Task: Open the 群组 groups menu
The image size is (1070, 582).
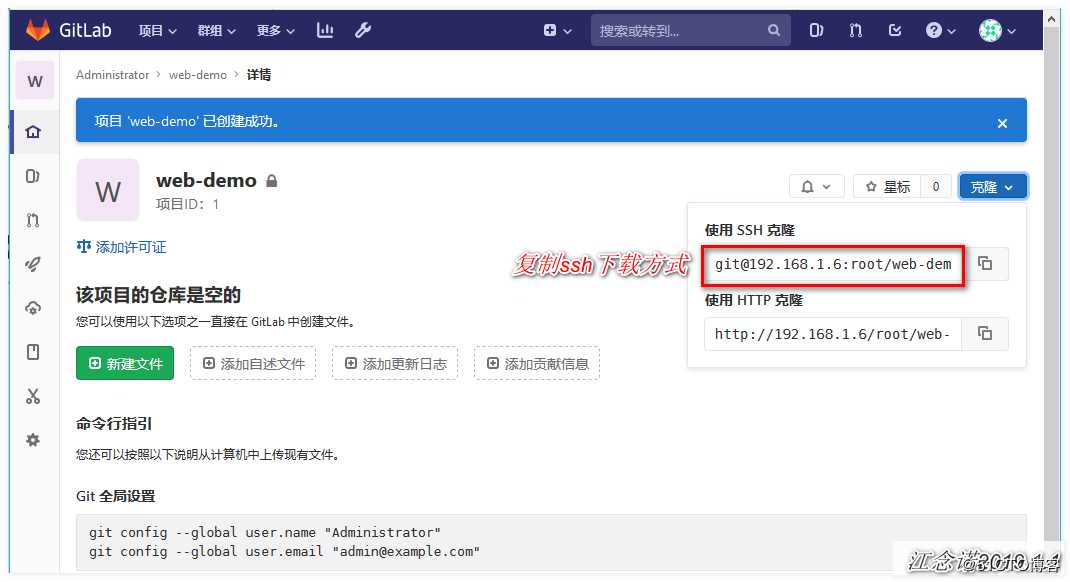Action: [216, 30]
